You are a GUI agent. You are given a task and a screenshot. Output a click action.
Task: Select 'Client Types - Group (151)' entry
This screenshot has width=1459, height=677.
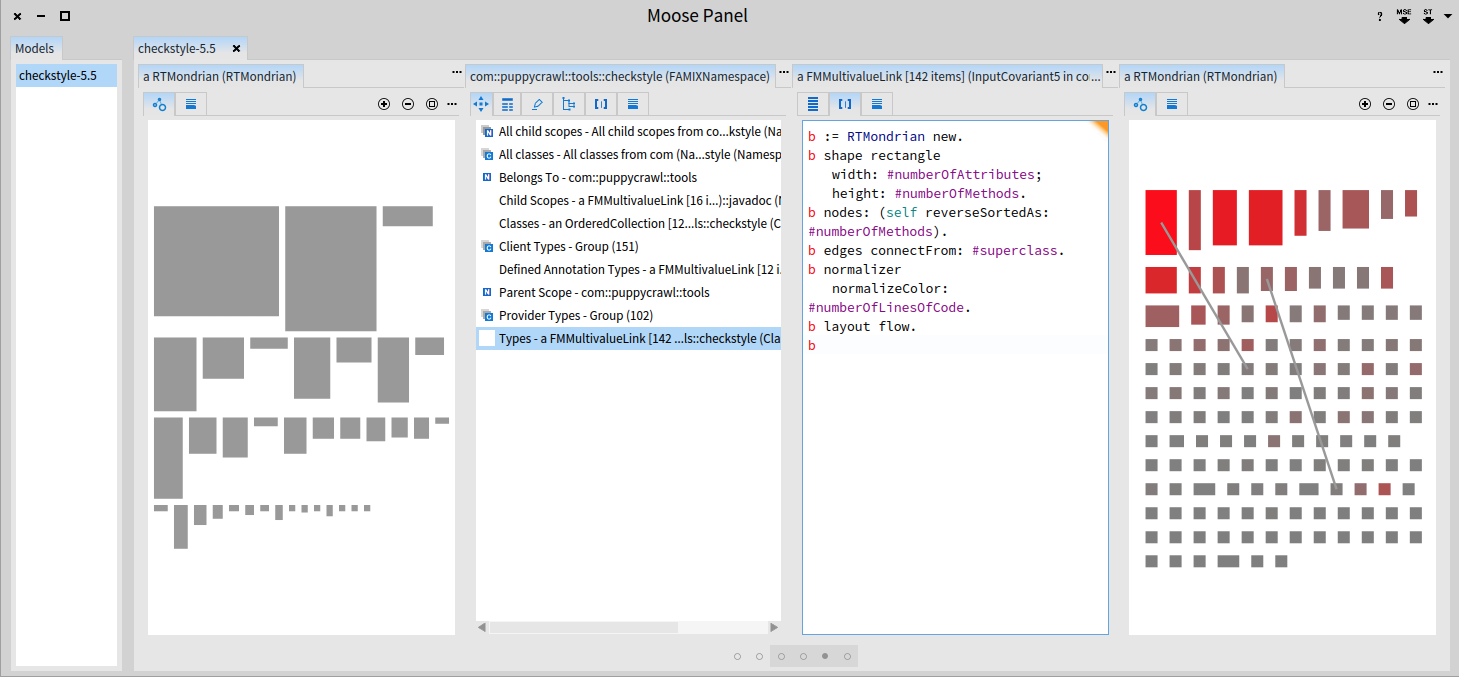coord(568,247)
